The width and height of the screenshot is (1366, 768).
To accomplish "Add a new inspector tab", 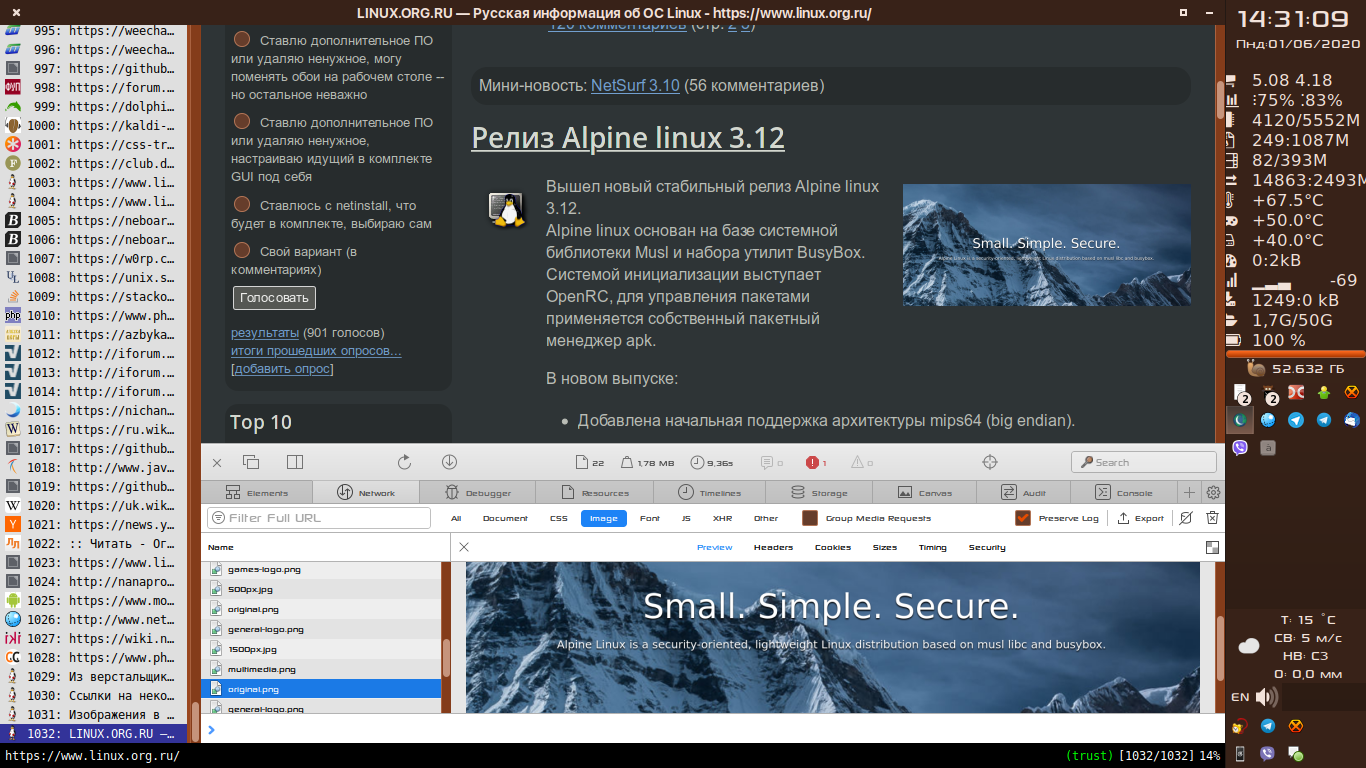I will click(1189, 492).
